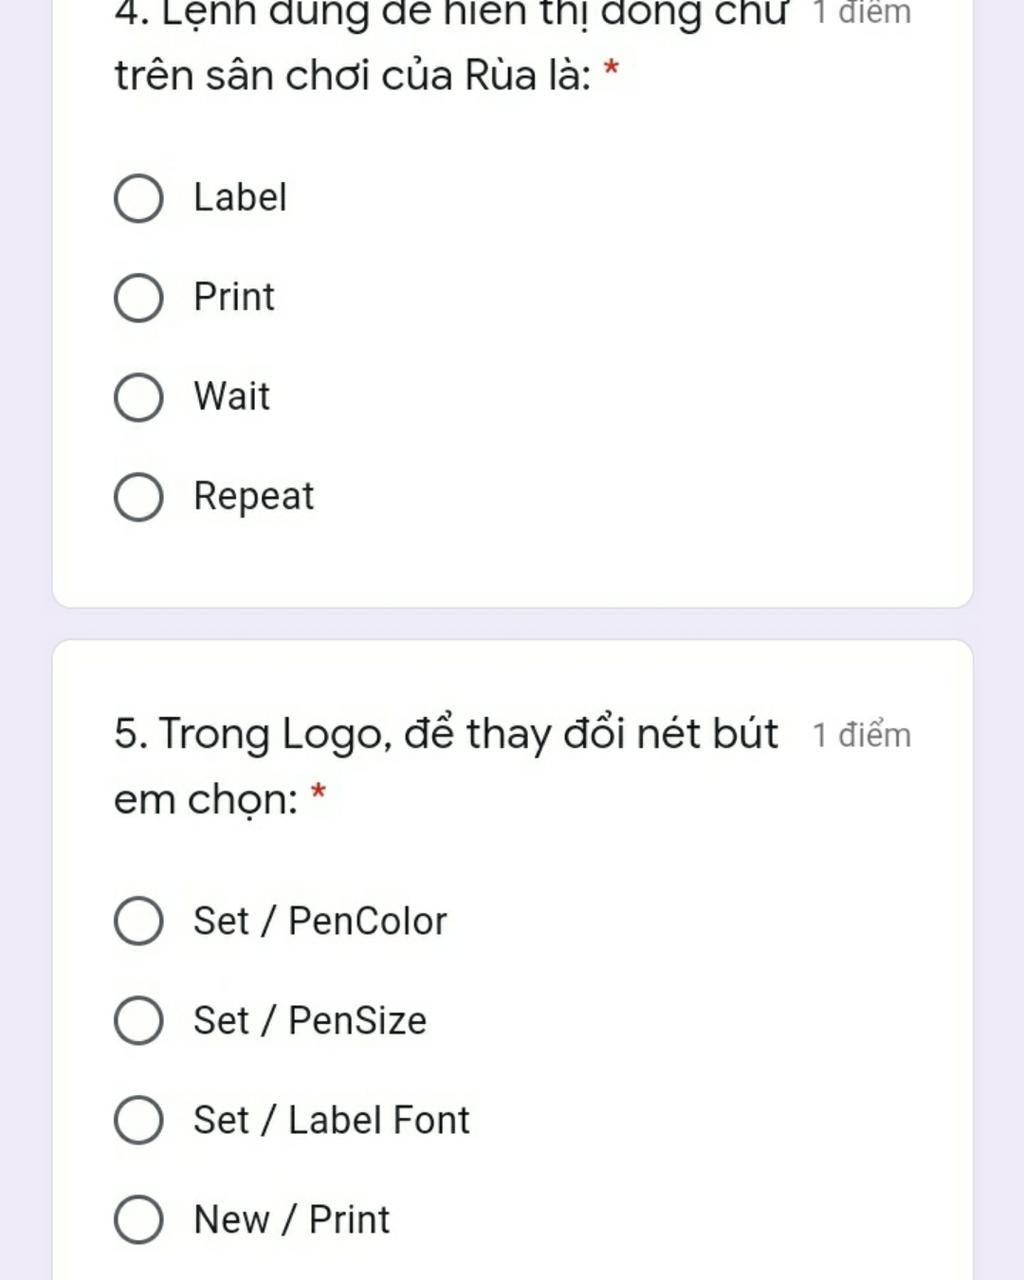Tap the "New / Print" answer text
This screenshot has width=1024, height=1280.
pyautogui.click(x=291, y=1219)
